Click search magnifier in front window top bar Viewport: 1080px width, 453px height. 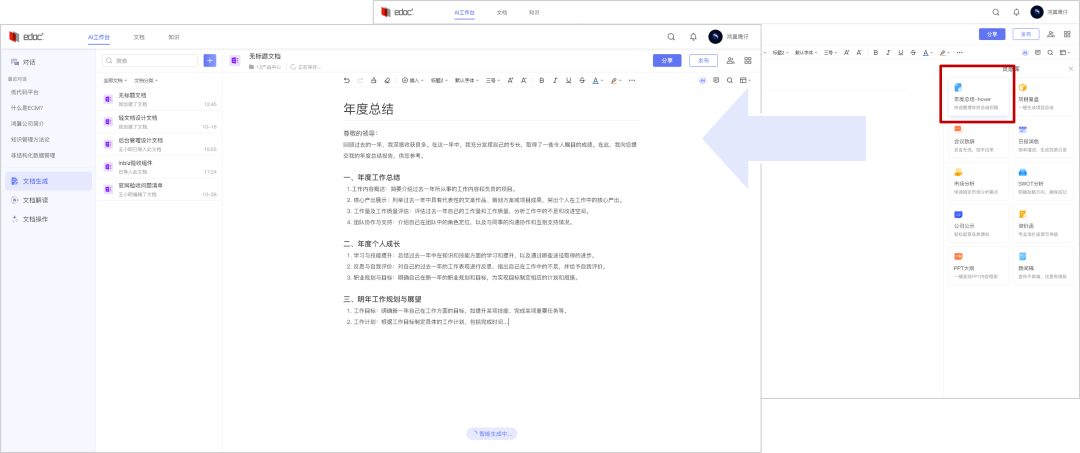(x=672, y=37)
